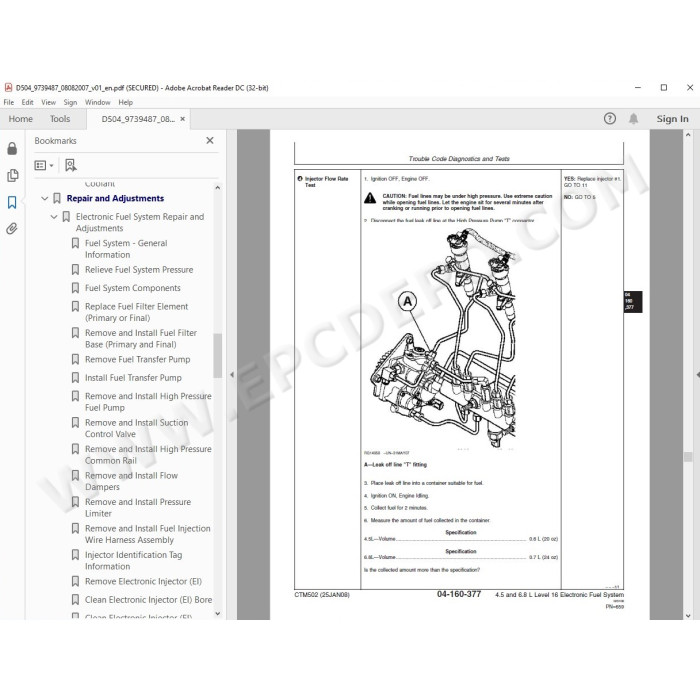Click bookmark icon beside Relieve Fuel System Pressure
700x700 pixels.
(75, 270)
